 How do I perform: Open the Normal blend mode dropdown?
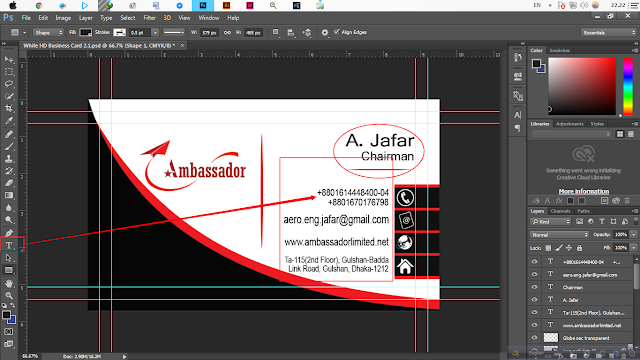[x=559, y=235]
